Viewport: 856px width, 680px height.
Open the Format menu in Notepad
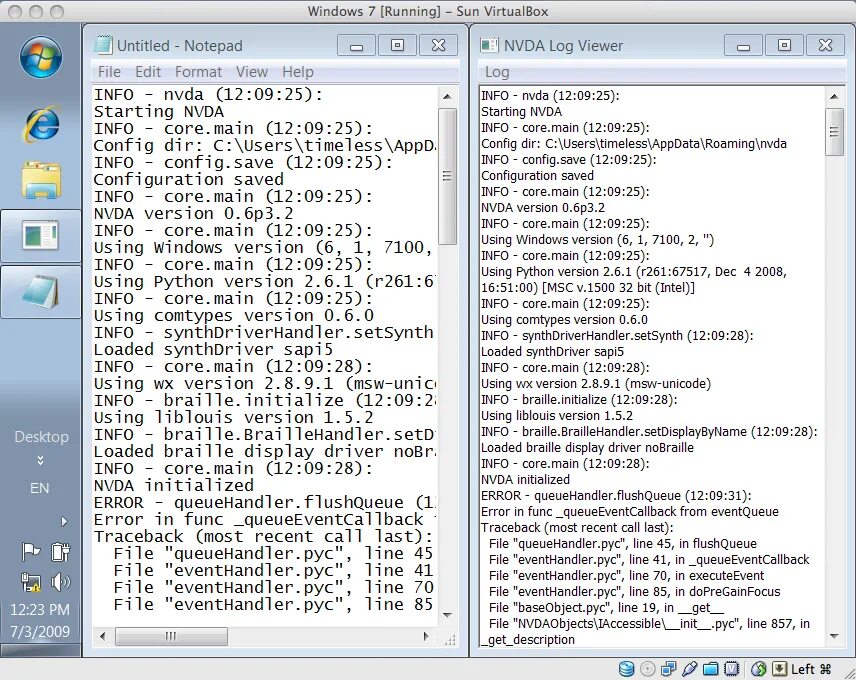198,72
